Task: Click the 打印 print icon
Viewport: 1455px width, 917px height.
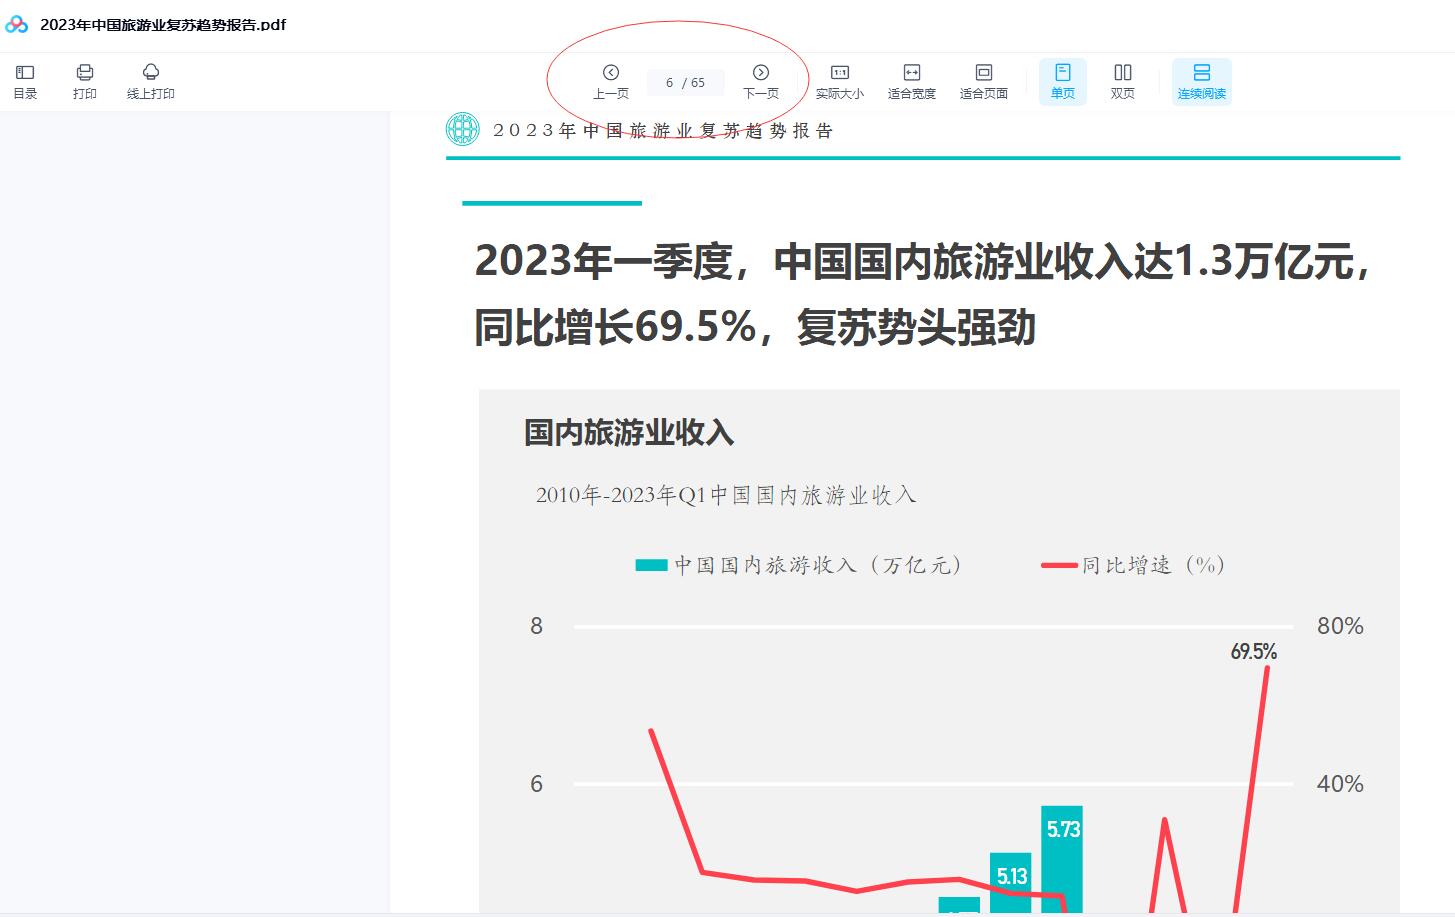Action: point(85,81)
